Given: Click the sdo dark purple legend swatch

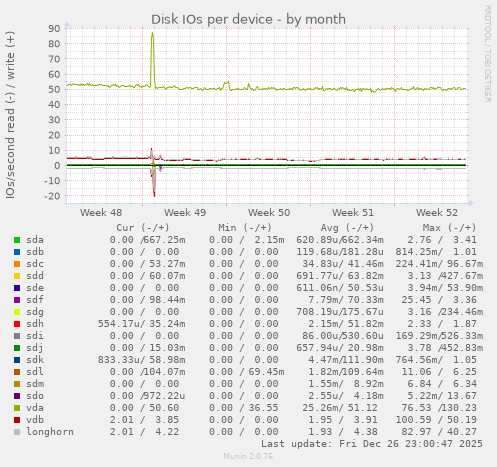Looking at the screenshot, I should [17, 396].
